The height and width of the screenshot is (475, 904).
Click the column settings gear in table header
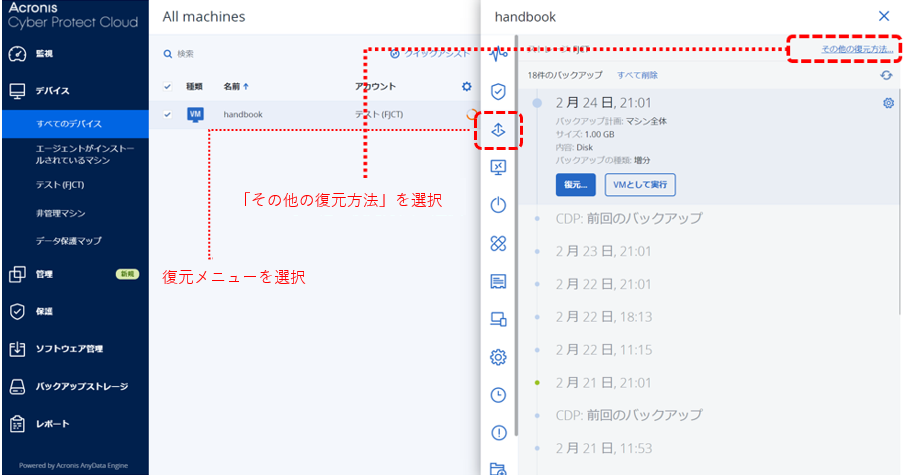coord(466,87)
